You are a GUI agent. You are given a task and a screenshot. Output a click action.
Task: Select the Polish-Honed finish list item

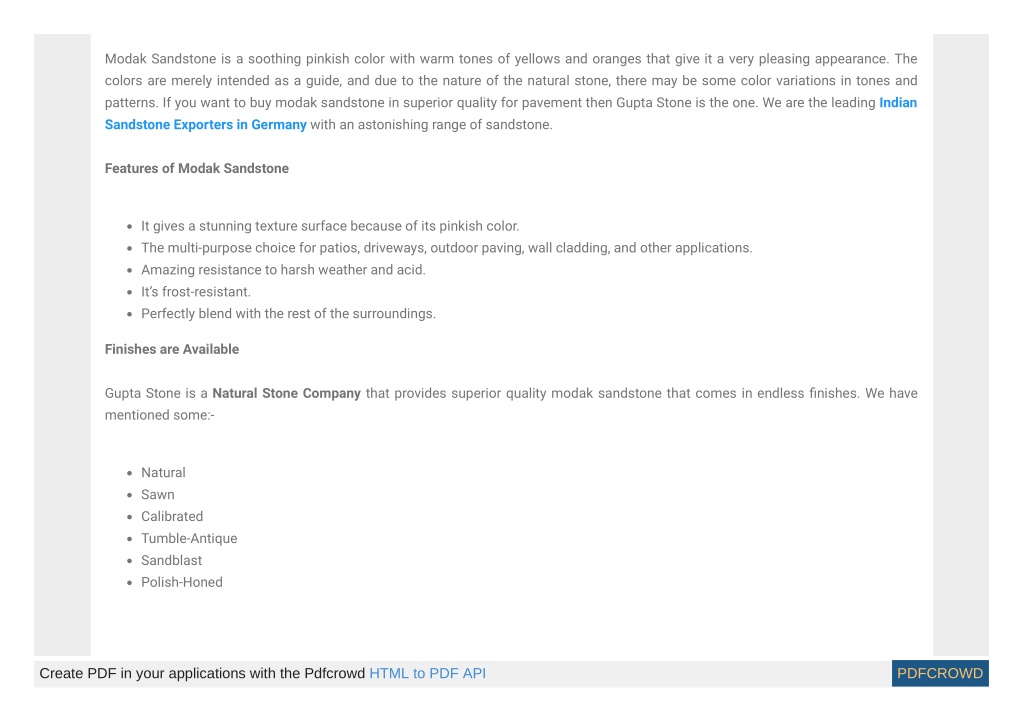[182, 582]
